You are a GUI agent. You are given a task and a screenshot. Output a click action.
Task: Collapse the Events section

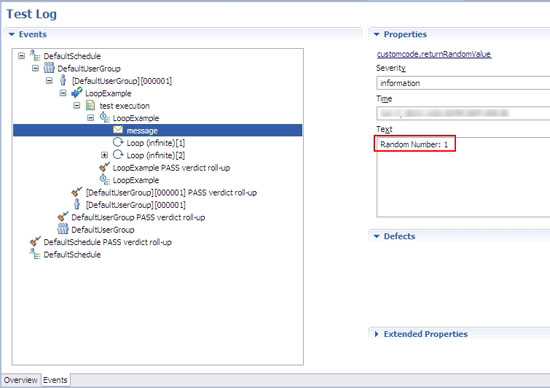[12, 34]
